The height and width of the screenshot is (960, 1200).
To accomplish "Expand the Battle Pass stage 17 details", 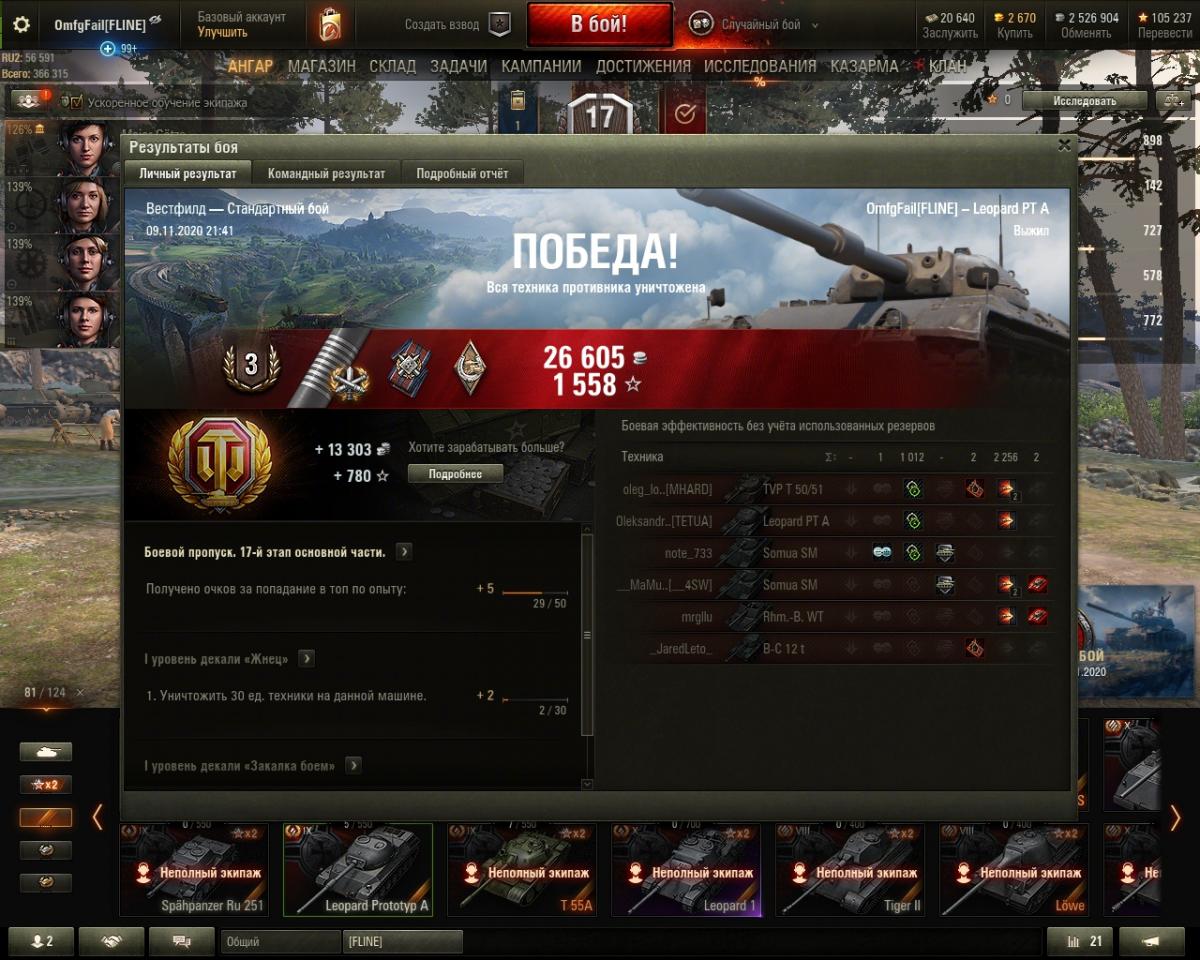I will click(x=404, y=552).
